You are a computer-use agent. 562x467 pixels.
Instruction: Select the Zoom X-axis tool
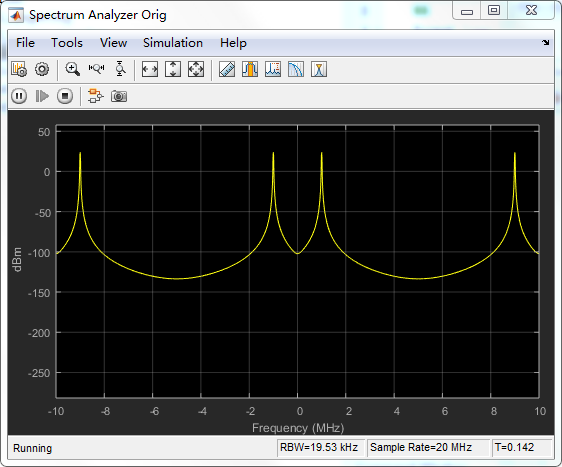pyautogui.click(x=96, y=68)
